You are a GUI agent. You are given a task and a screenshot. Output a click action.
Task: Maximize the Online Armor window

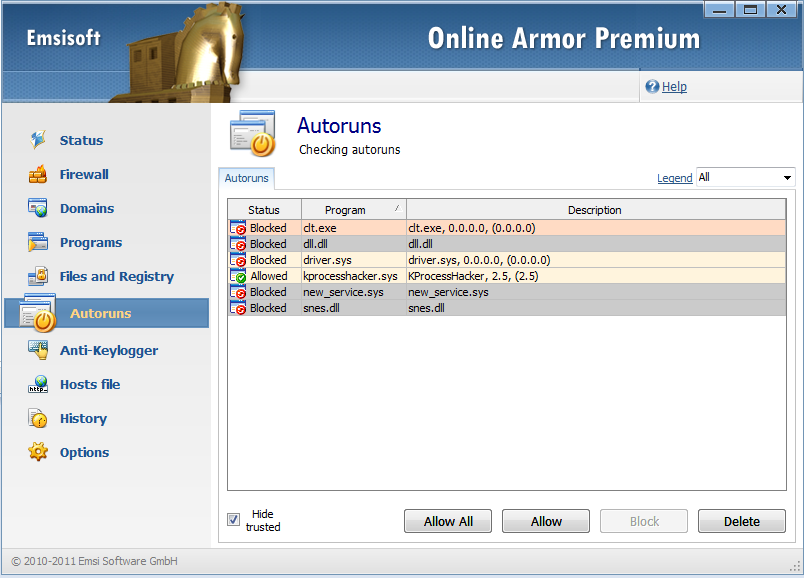pos(750,9)
